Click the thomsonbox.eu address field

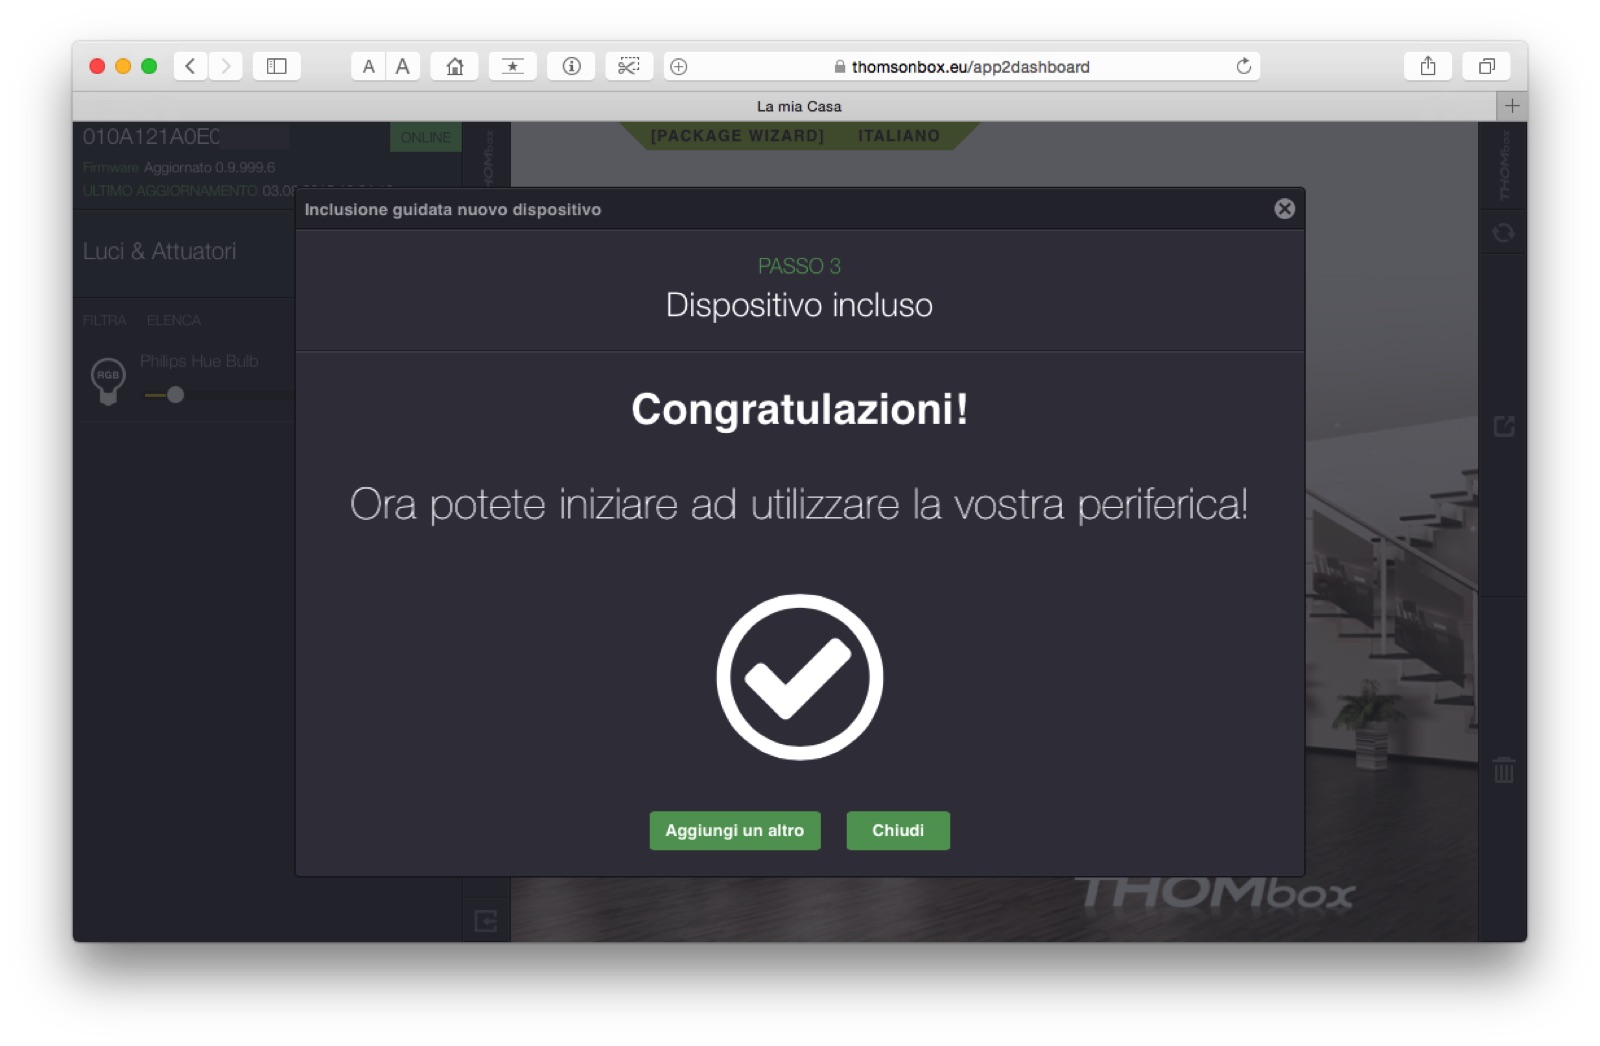click(961, 66)
